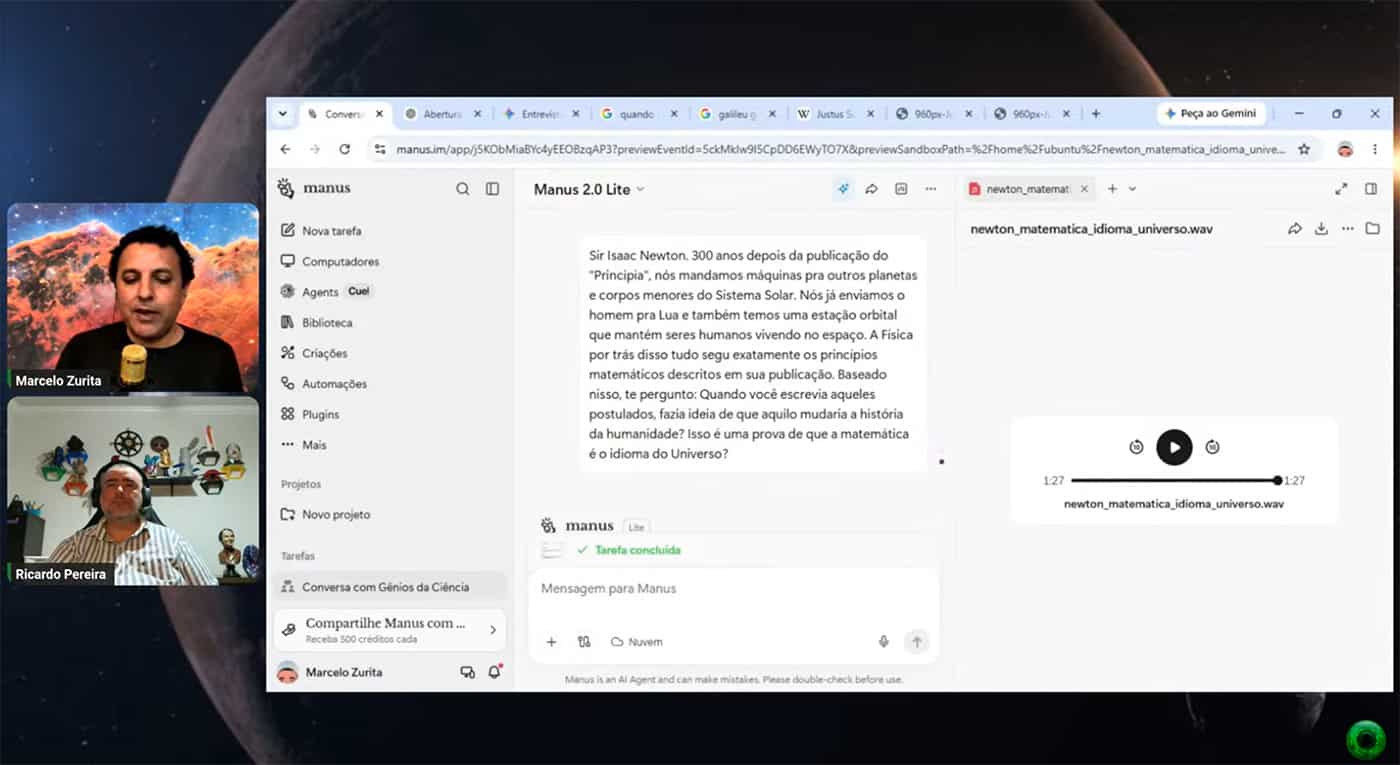The width and height of the screenshot is (1400, 765).
Task: Open task Conversa com Gênios da Ciência
Action: [x=391, y=587]
